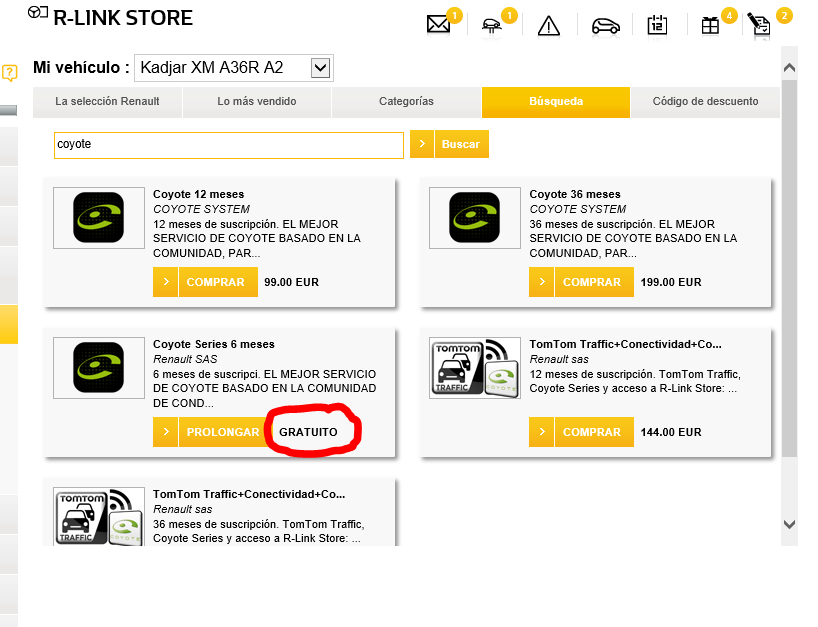Click the Buscar button
Viewport: 818px width, 627px height.
pos(461,144)
